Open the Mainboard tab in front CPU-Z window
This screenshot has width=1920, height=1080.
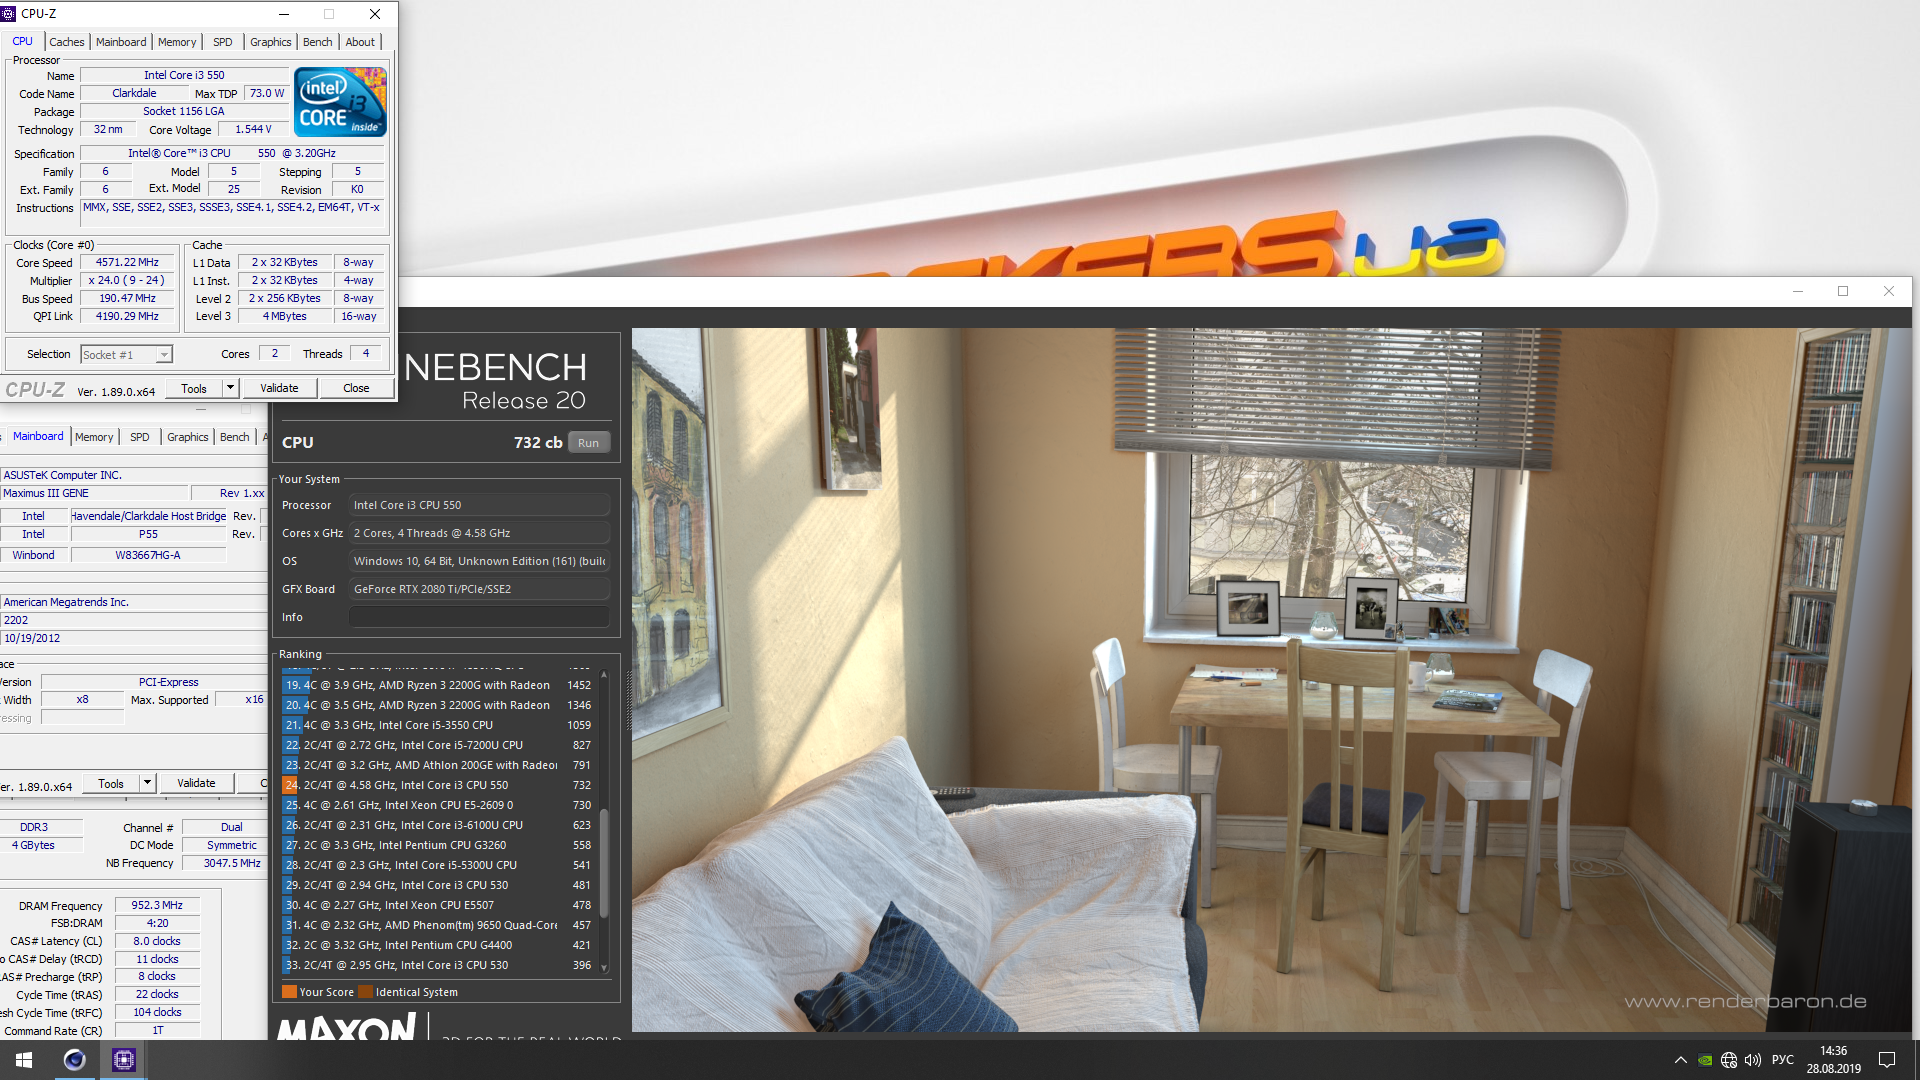tap(121, 42)
